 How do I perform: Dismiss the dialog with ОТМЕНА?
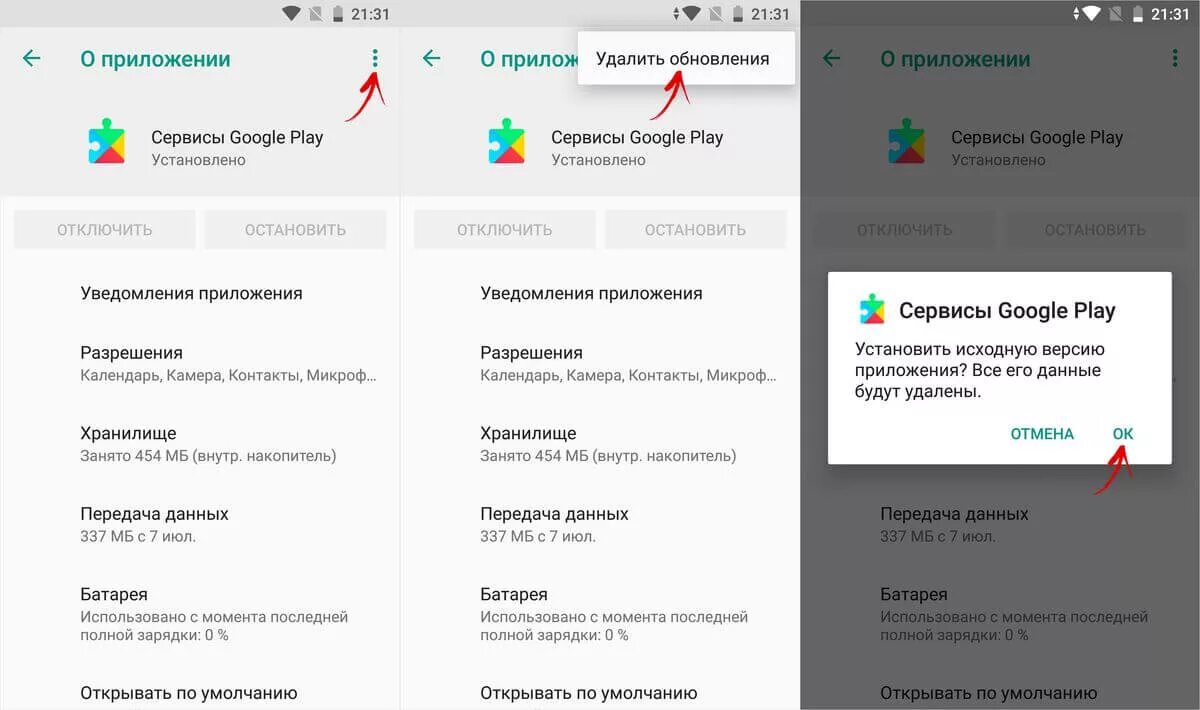pyautogui.click(x=1042, y=434)
